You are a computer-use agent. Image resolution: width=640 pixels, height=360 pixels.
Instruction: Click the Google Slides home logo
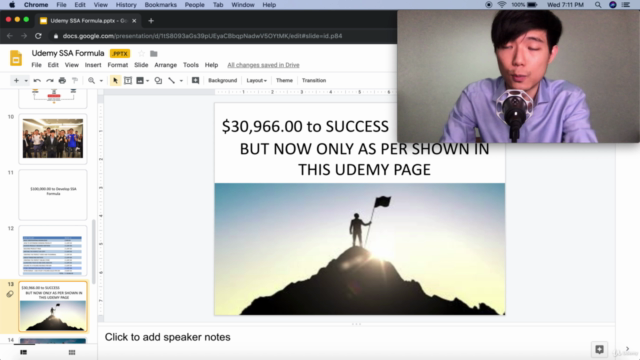coord(16,58)
